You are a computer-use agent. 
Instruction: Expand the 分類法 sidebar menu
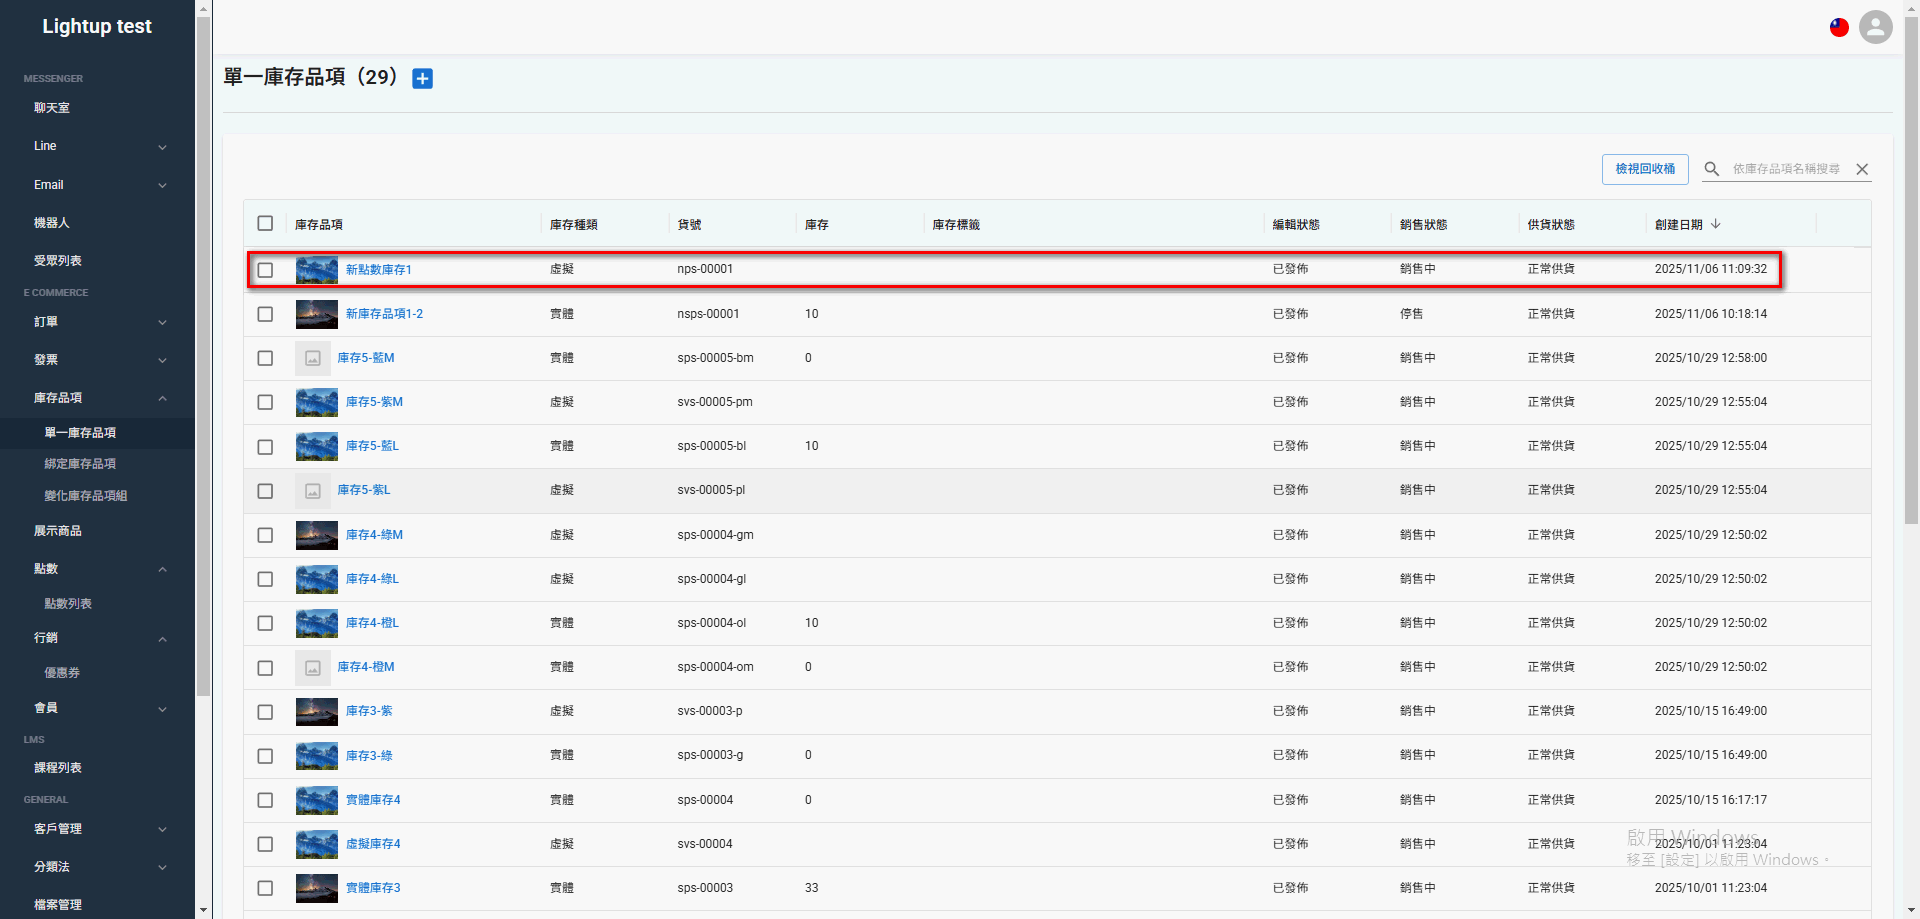pyautogui.click(x=97, y=867)
